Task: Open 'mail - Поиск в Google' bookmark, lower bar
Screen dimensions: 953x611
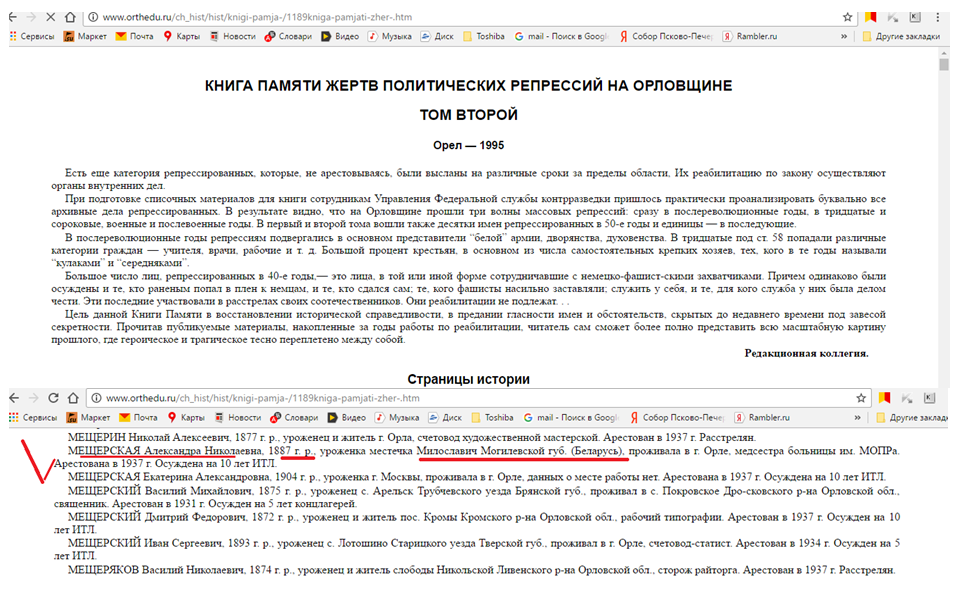Action: (x=571, y=418)
